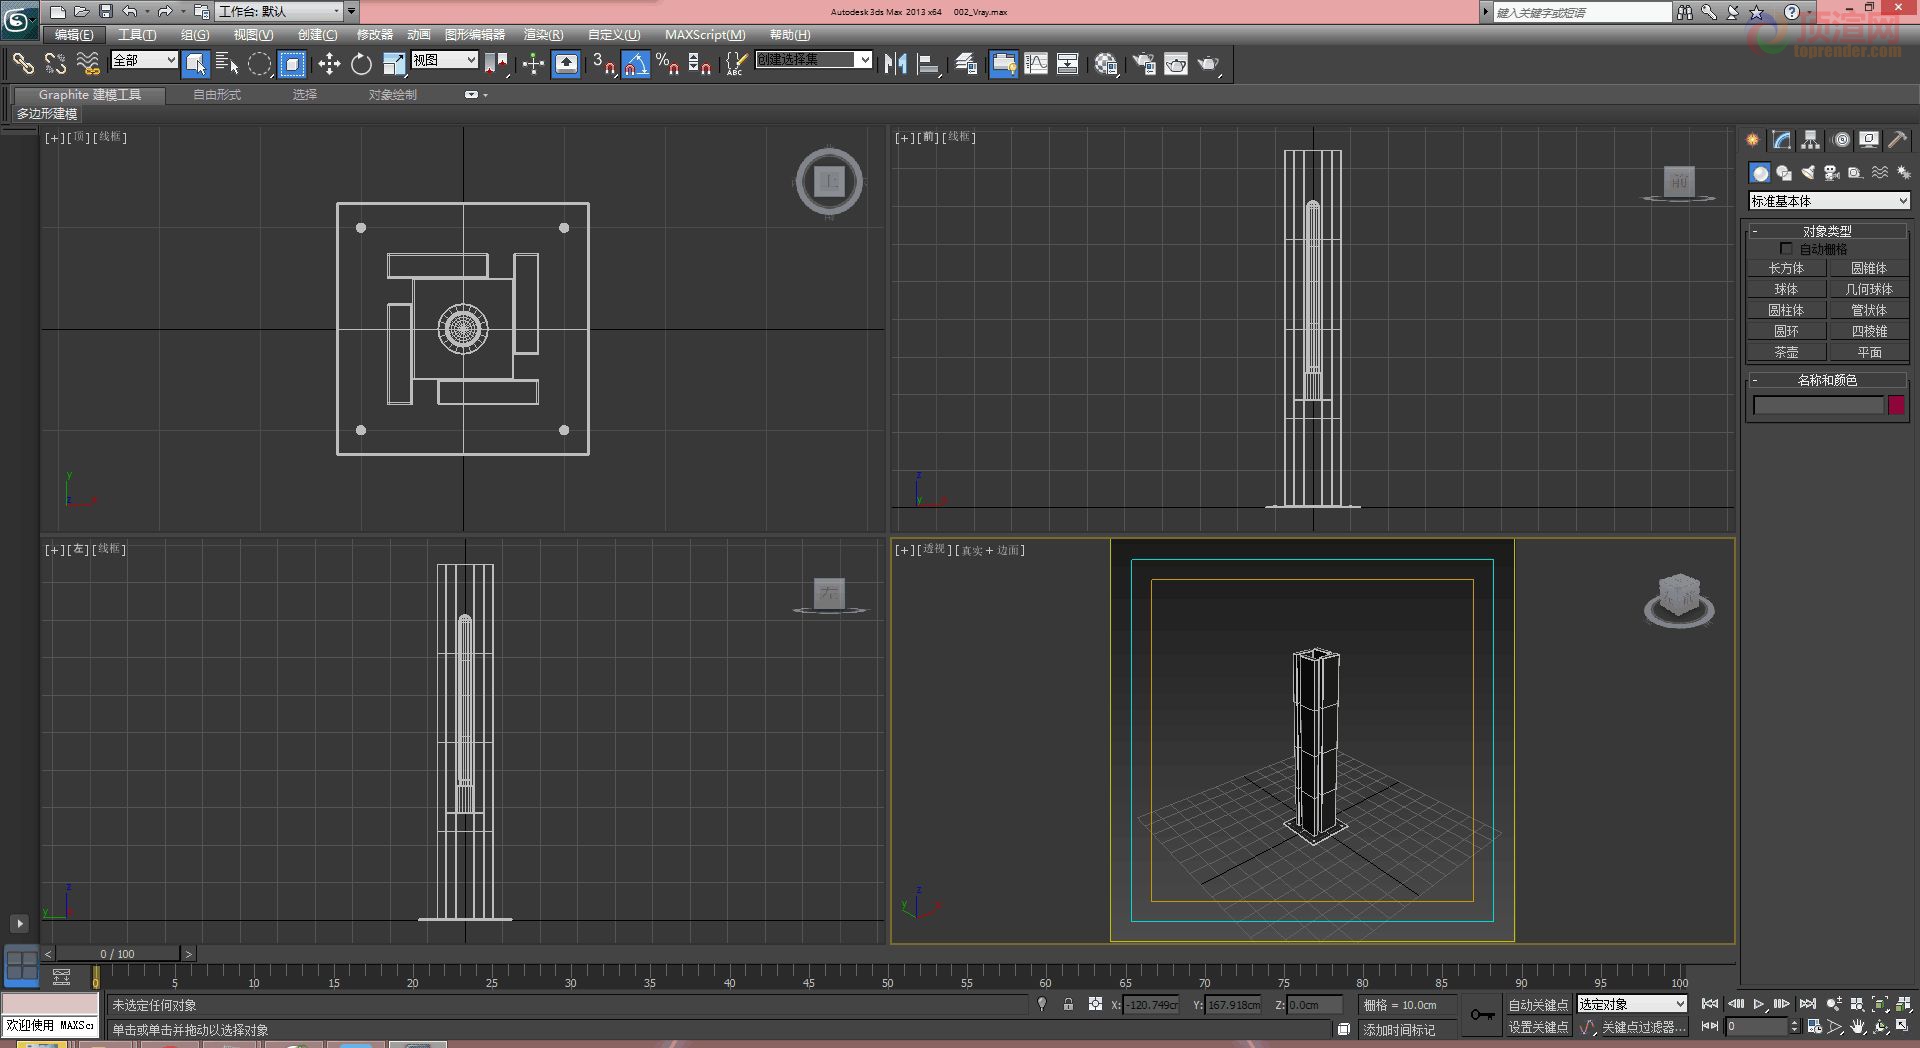Click the Zoom Extents All icon
Image resolution: width=1920 pixels, height=1048 pixels.
click(x=1903, y=1004)
